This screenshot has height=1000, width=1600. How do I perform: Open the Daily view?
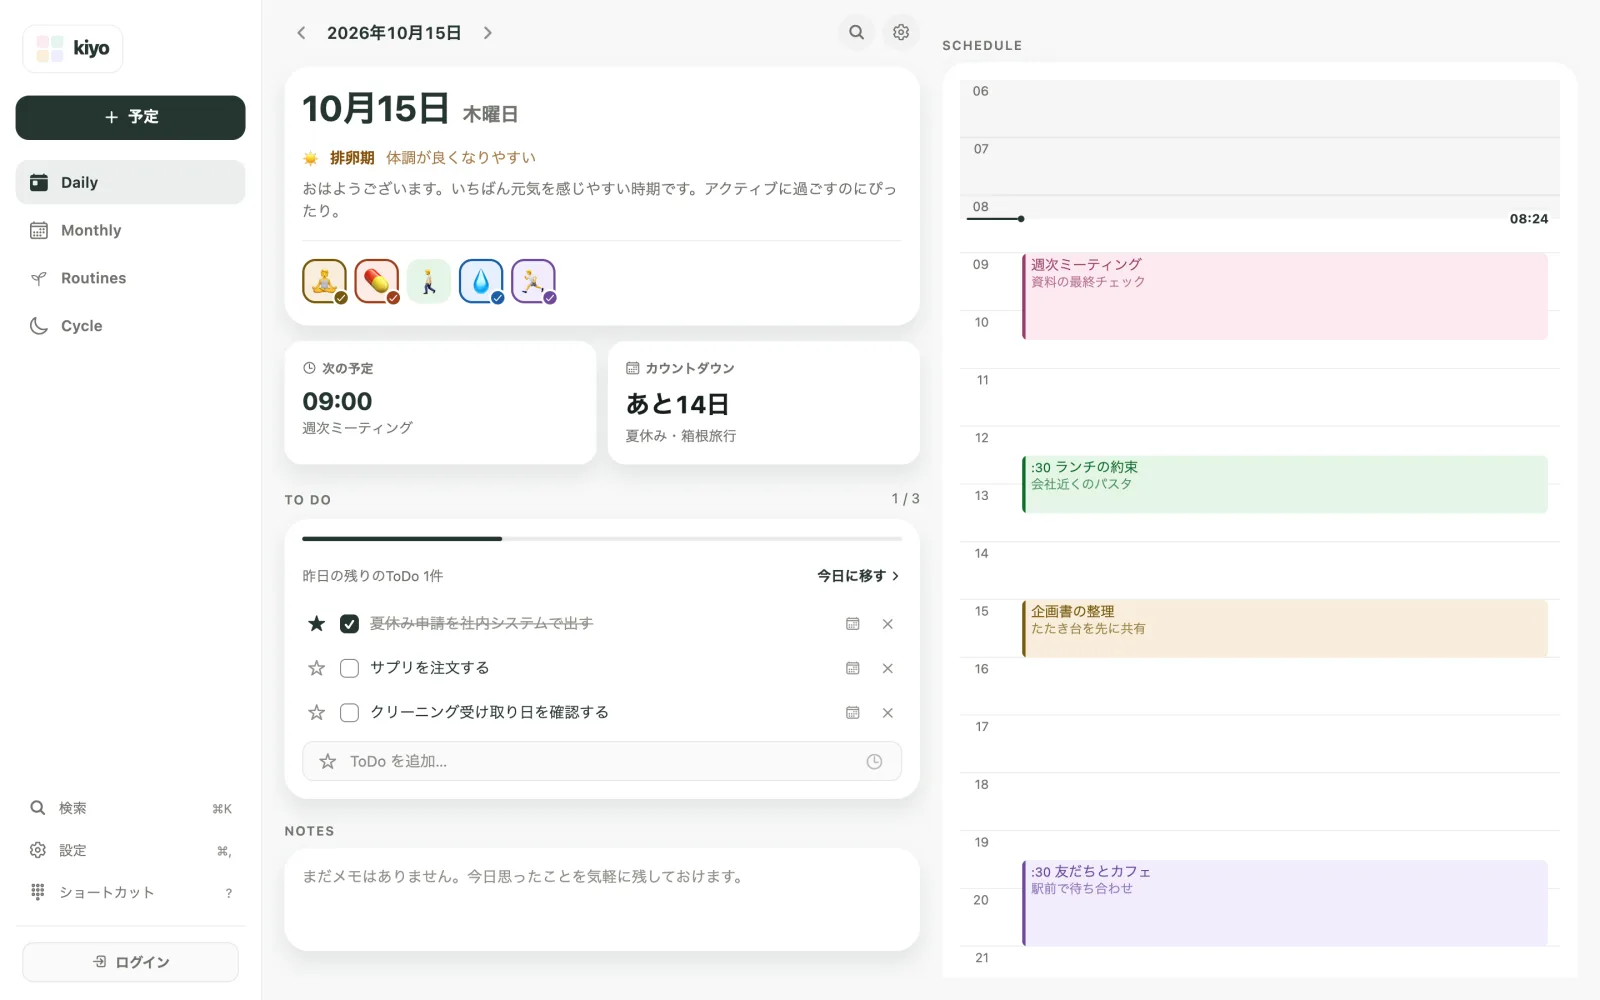pyautogui.click(x=130, y=182)
